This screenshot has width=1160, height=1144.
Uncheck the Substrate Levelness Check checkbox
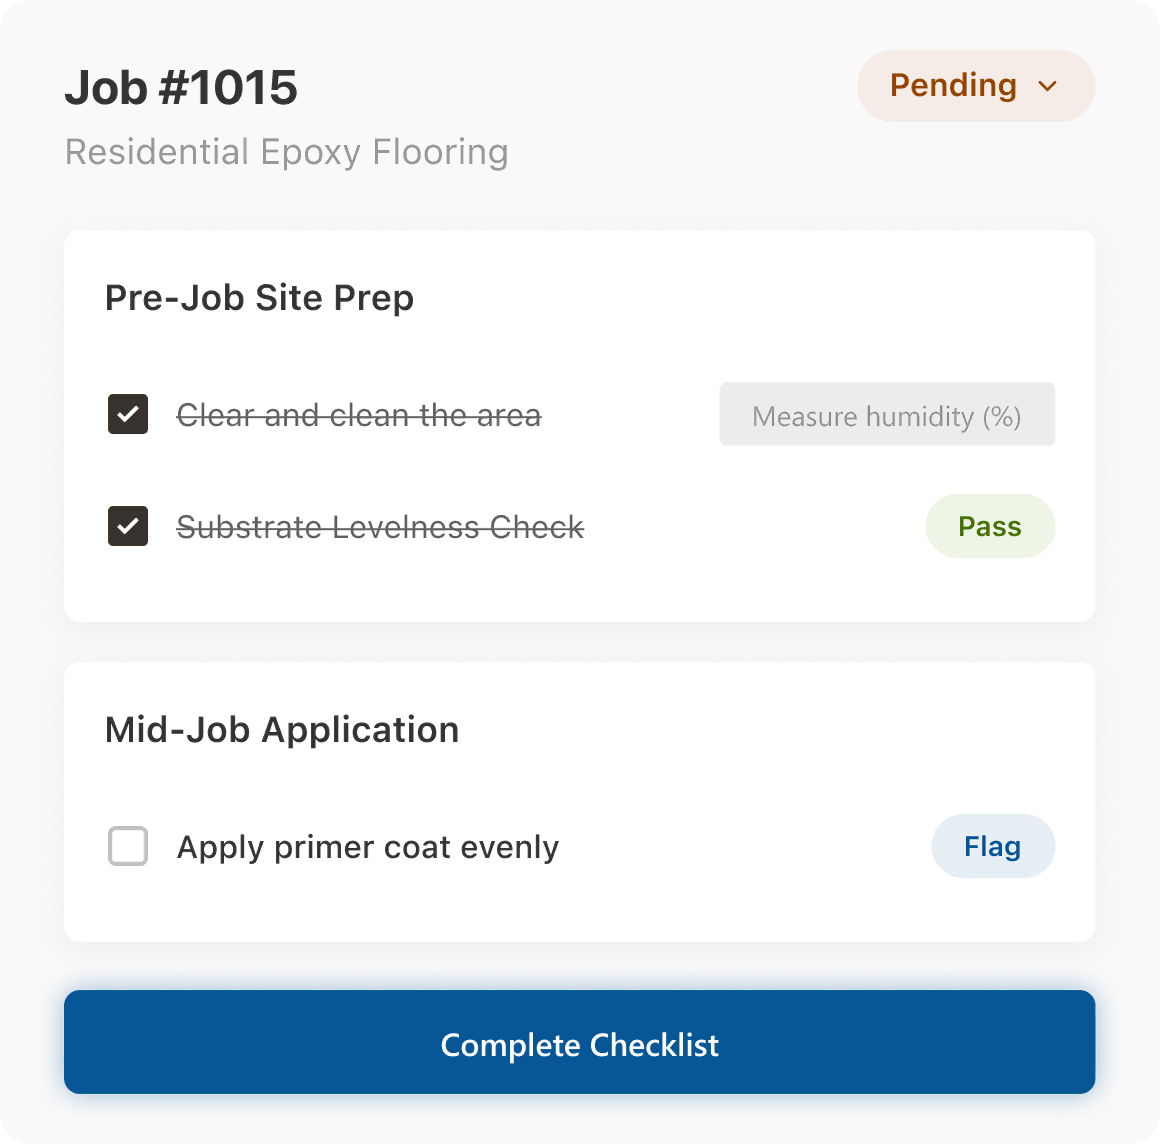pos(128,526)
